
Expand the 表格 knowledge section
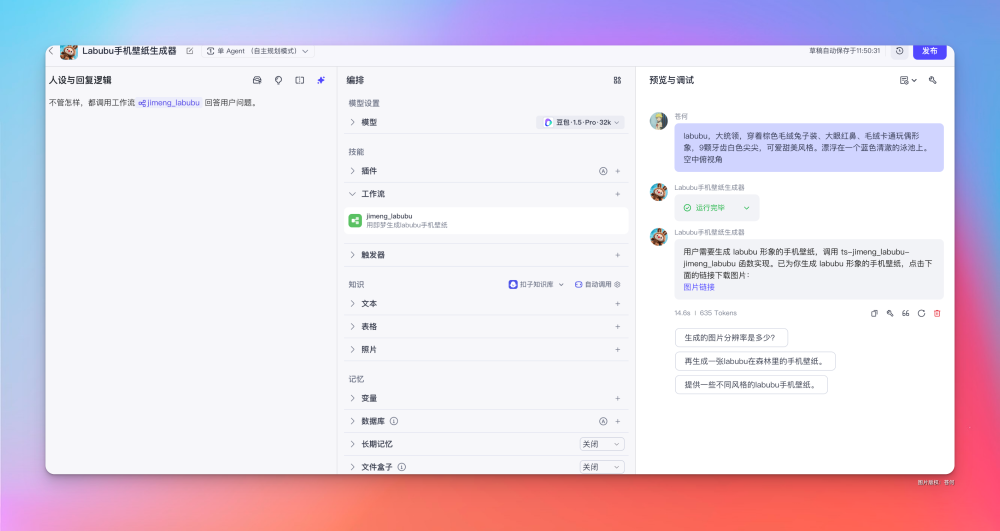353,327
